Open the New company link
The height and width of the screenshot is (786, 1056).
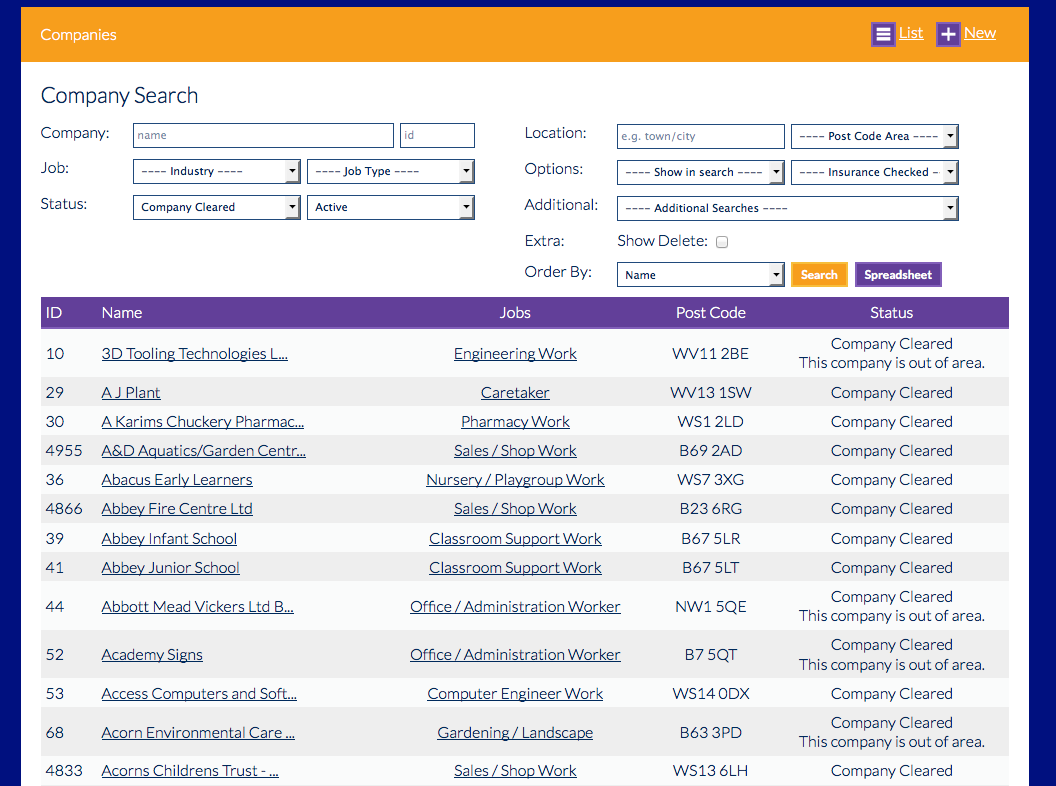pos(980,33)
